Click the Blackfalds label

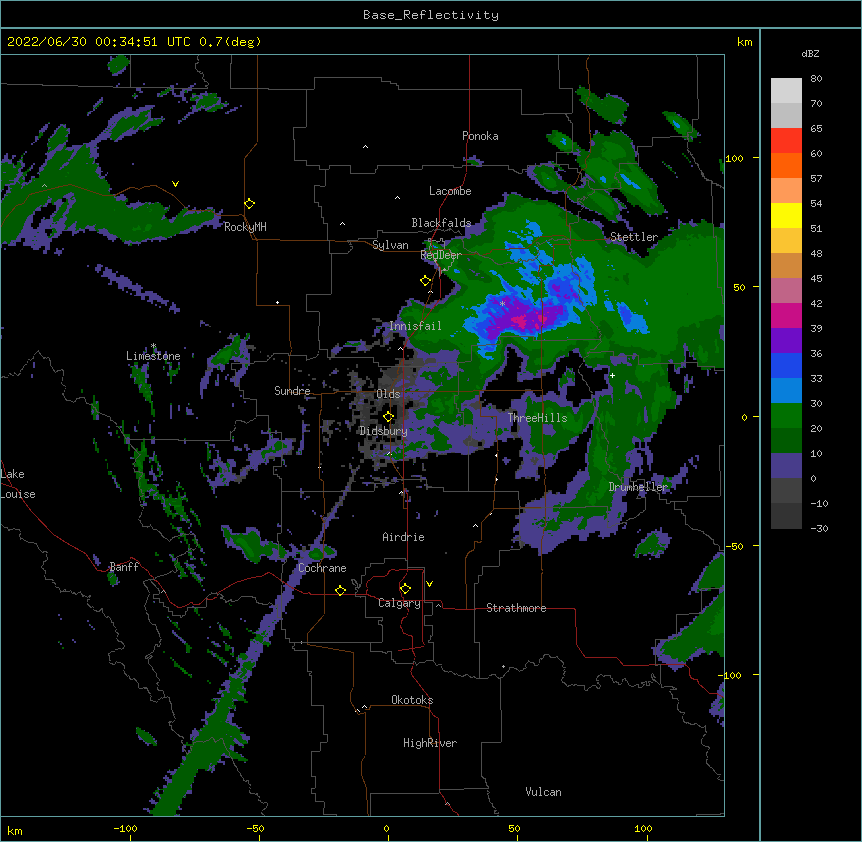click(x=441, y=223)
